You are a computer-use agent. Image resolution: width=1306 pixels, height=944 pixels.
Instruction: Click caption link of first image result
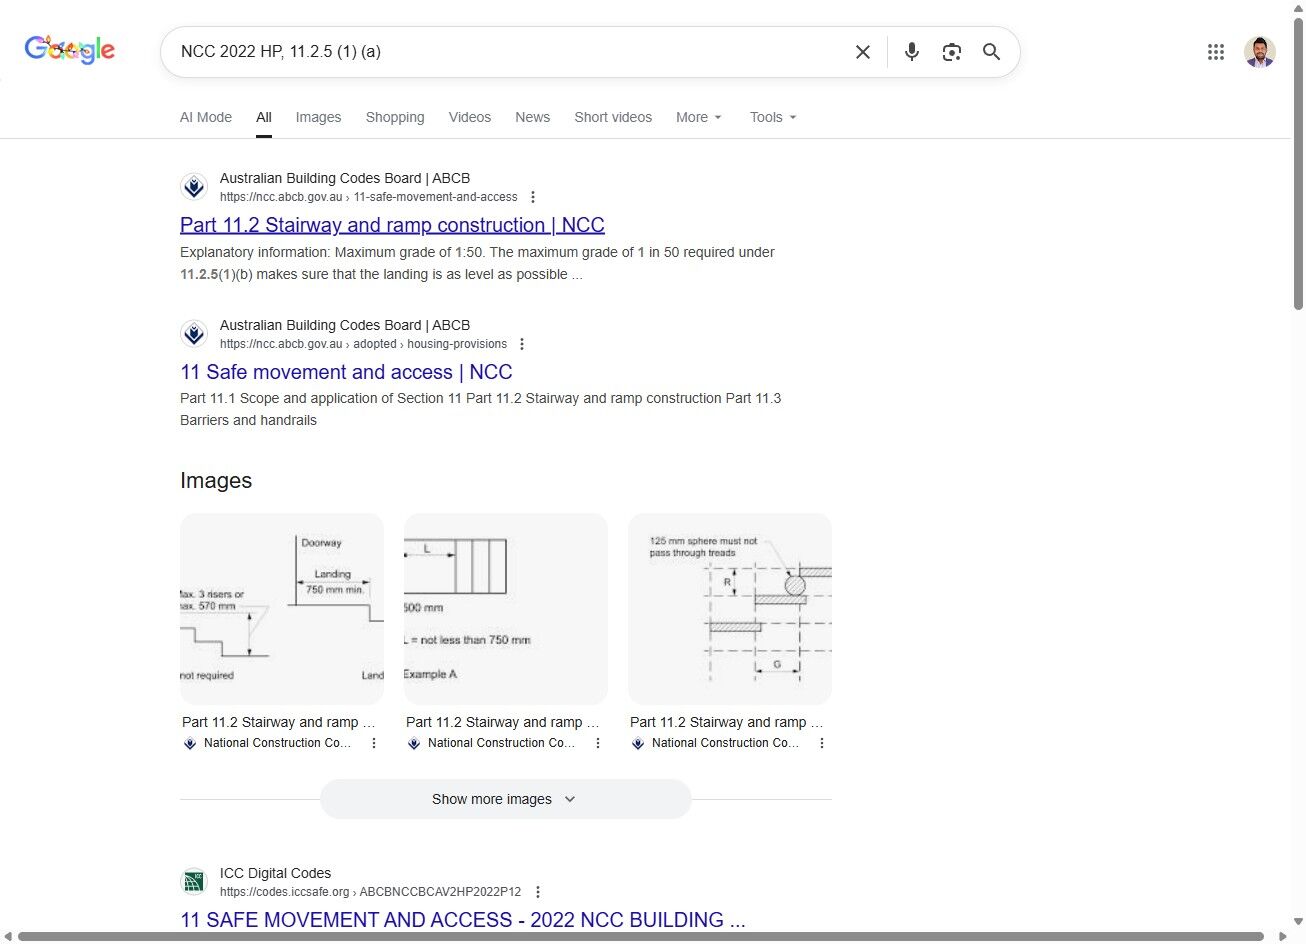[x=278, y=722]
